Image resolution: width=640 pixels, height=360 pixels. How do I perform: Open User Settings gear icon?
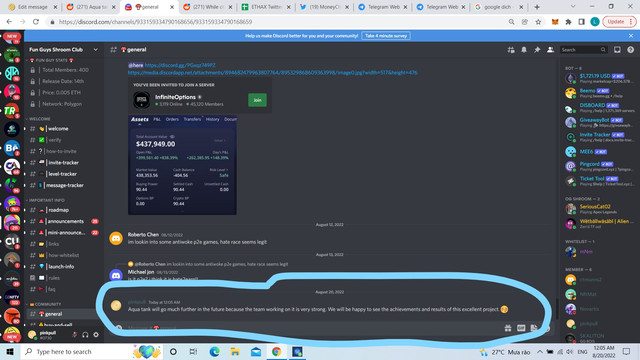96,335
